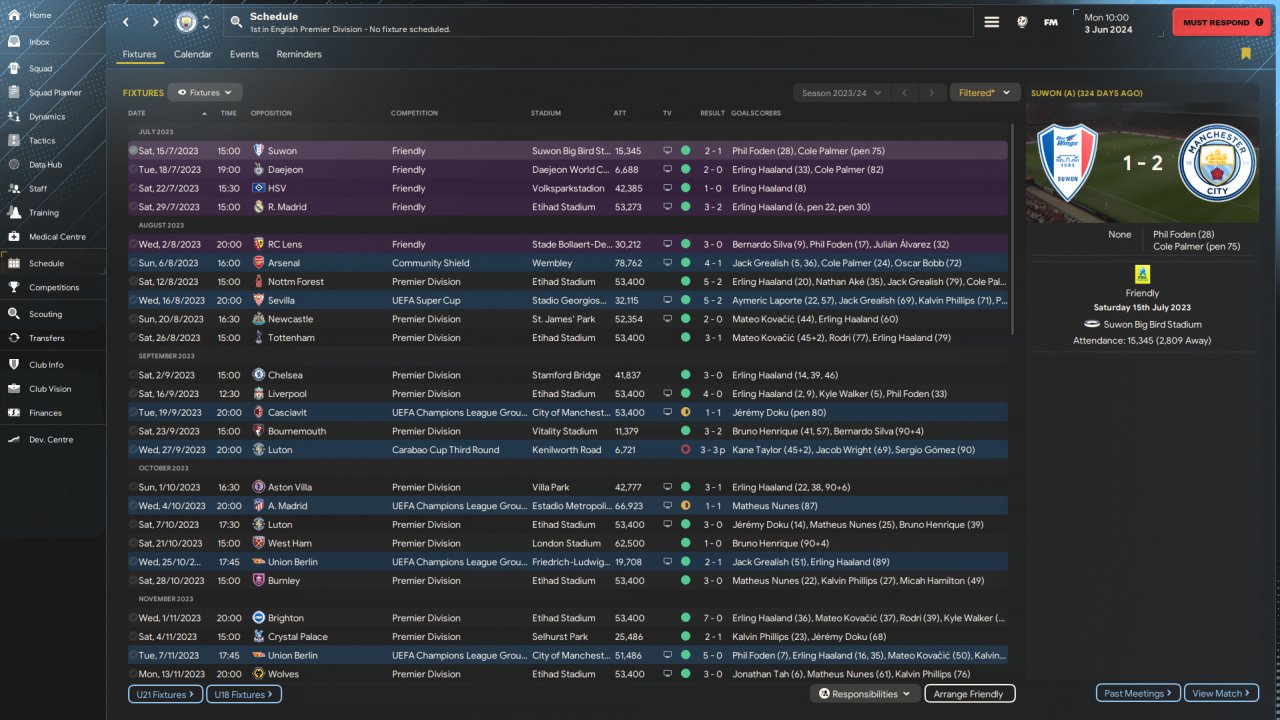Switch to the Events tab

click(244, 54)
